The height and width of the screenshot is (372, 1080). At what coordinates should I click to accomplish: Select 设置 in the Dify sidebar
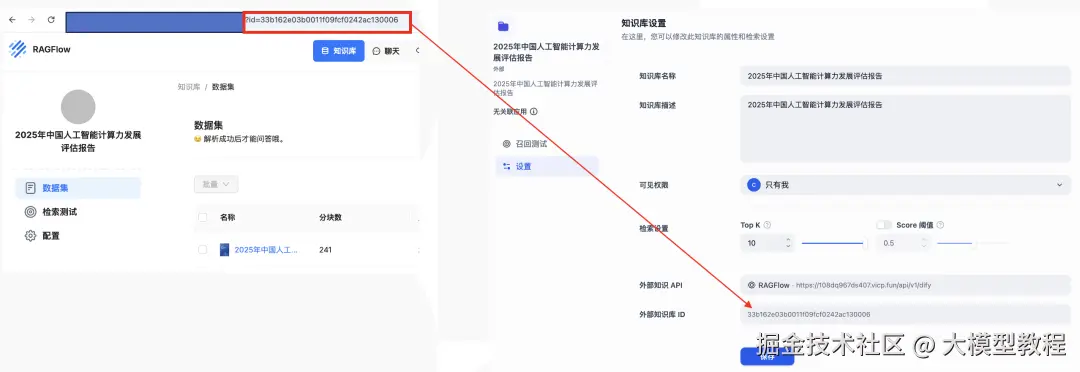point(547,166)
